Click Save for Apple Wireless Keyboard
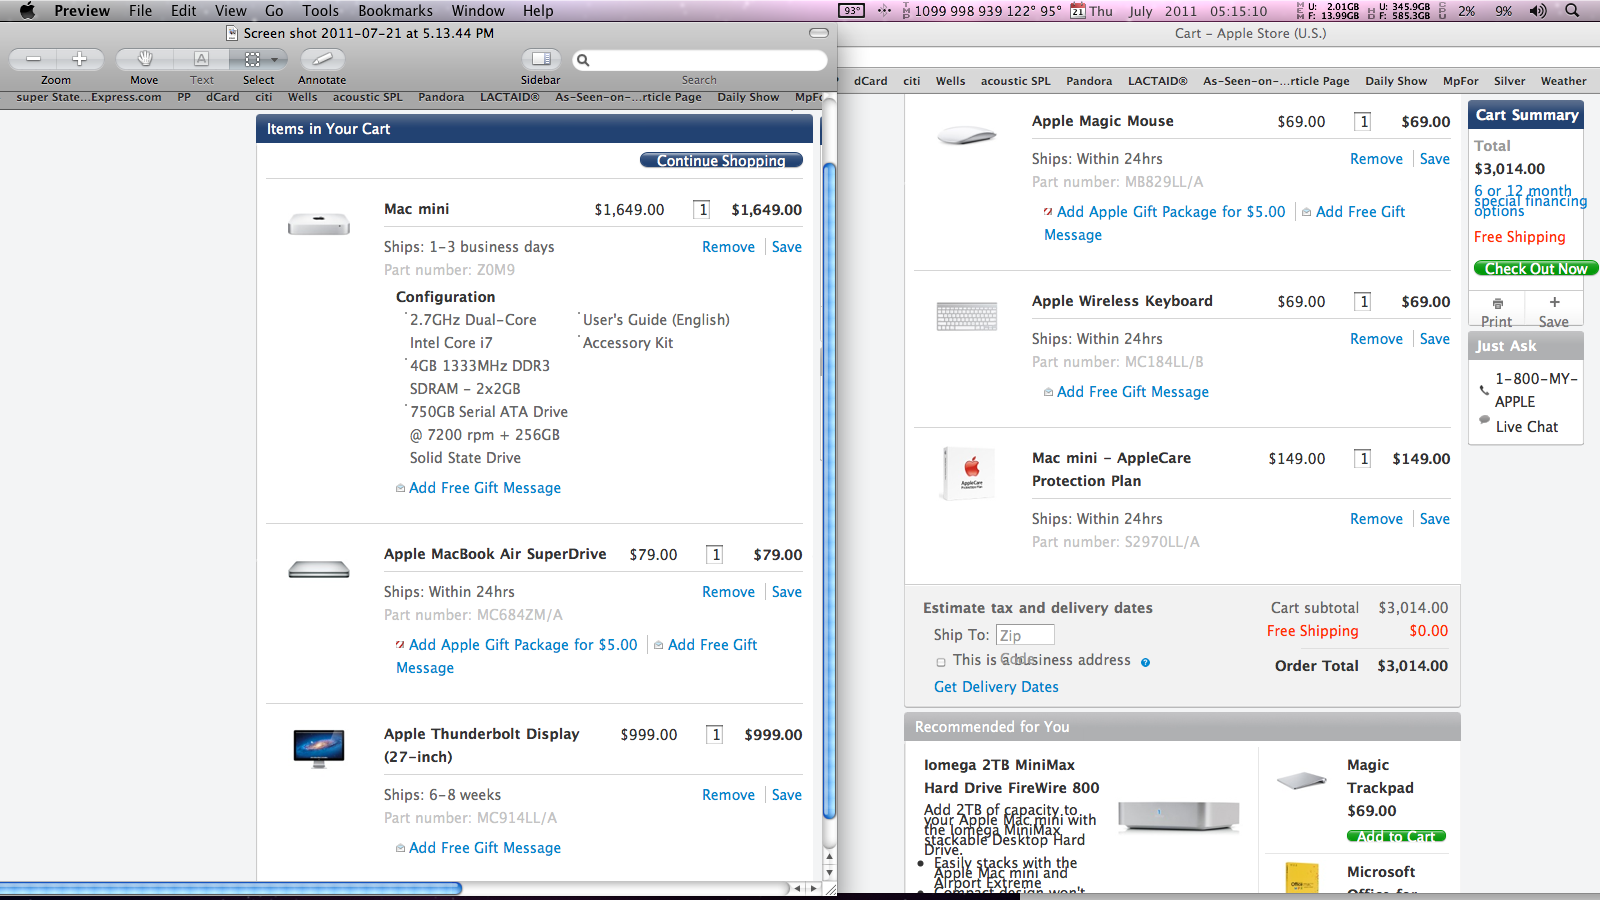This screenshot has height=900, width=1600. click(x=1435, y=339)
